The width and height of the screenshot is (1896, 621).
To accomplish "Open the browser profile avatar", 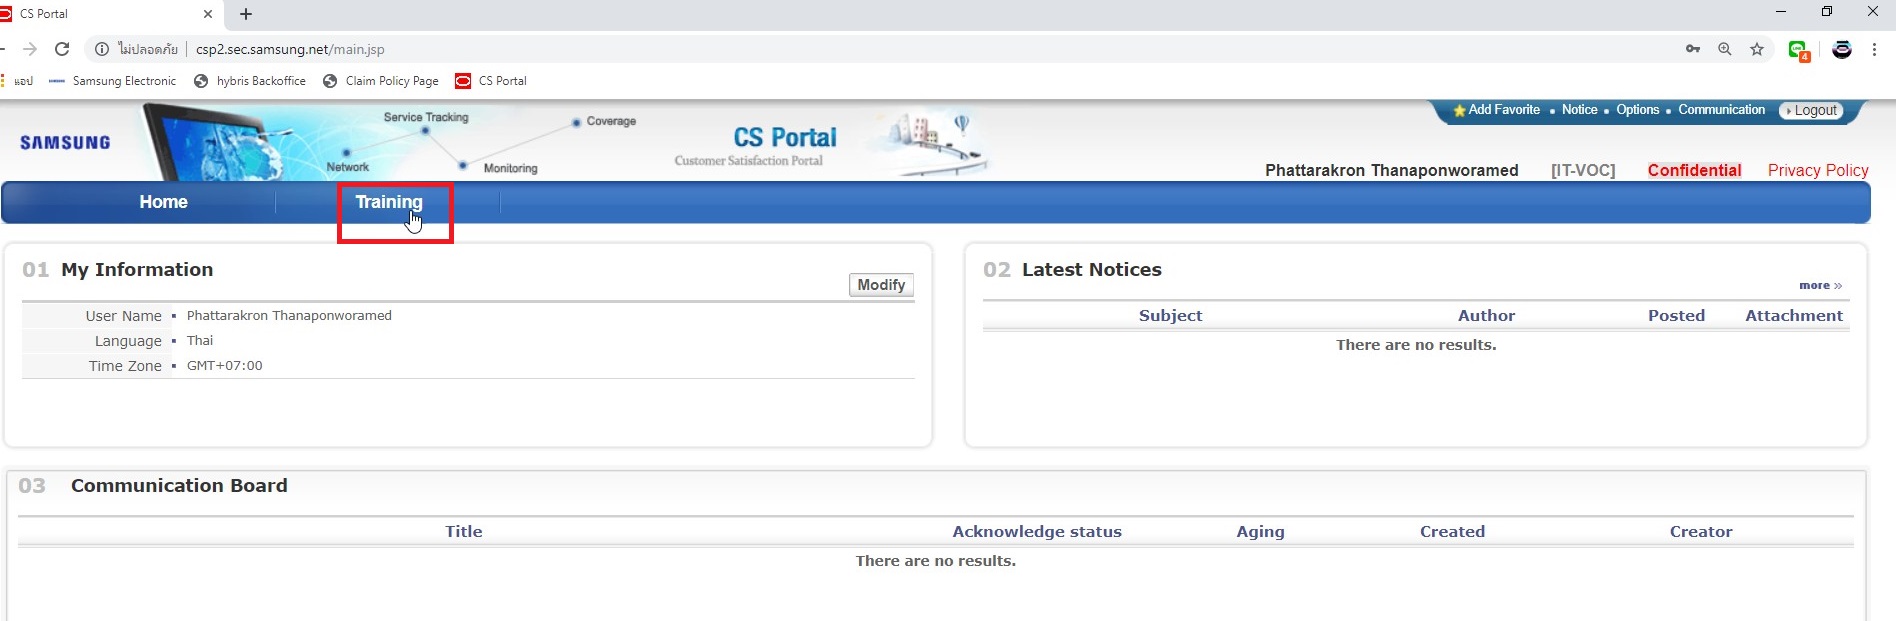I will tap(1842, 49).
